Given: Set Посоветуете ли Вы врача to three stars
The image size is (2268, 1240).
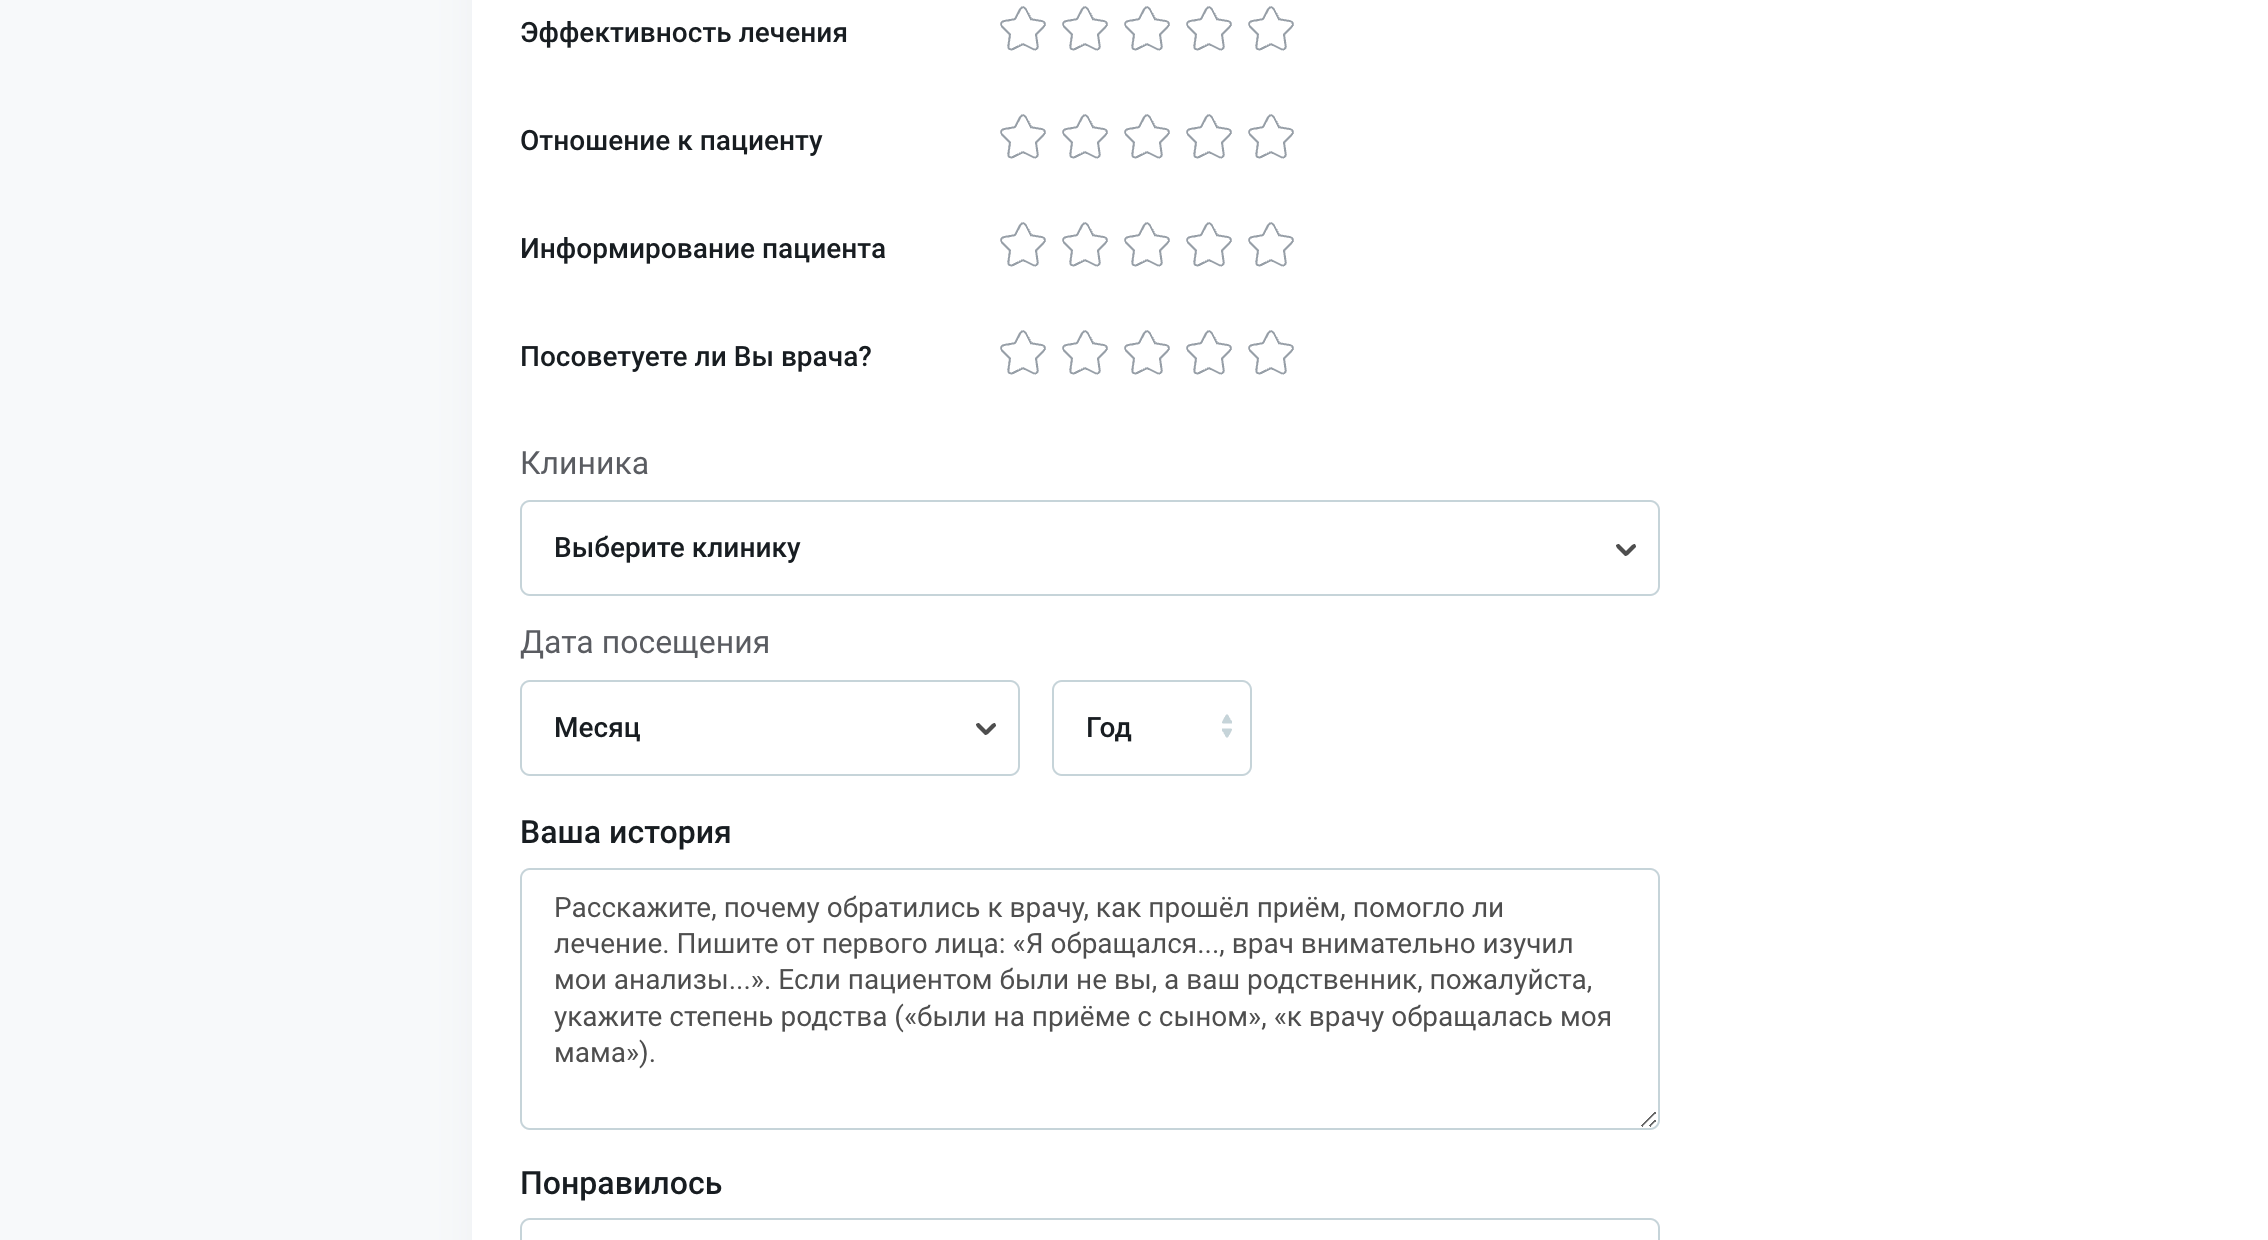Looking at the screenshot, I should pos(1147,354).
